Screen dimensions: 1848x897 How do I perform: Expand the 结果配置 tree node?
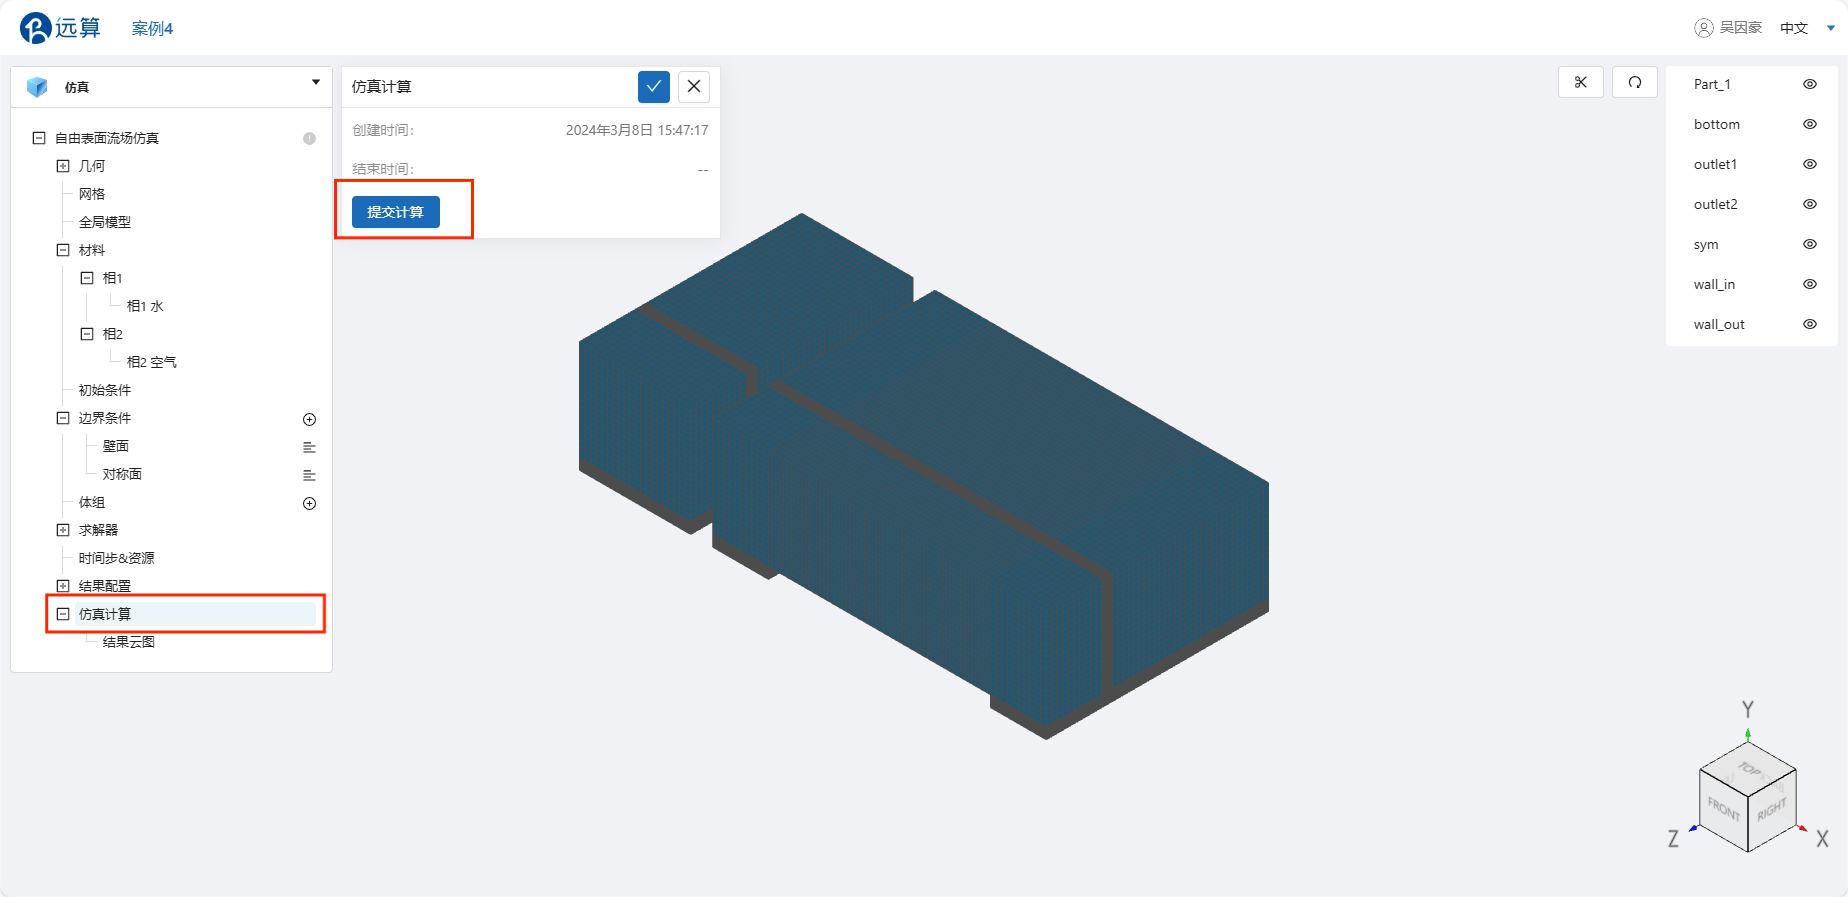(x=63, y=586)
